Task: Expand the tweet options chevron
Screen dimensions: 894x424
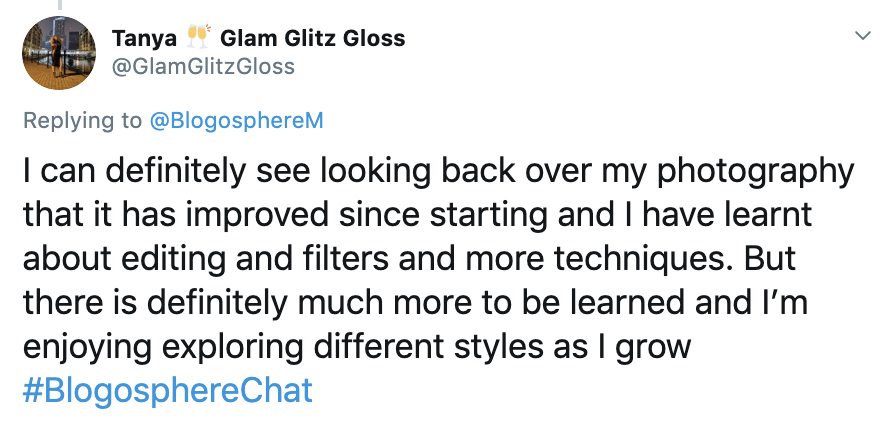Action: pyautogui.click(x=862, y=37)
